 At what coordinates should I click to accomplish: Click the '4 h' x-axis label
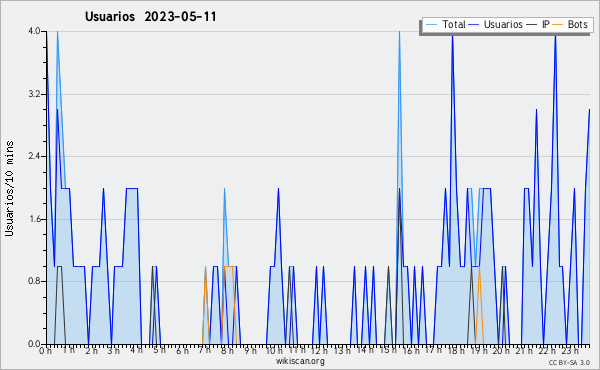pos(137,350)
